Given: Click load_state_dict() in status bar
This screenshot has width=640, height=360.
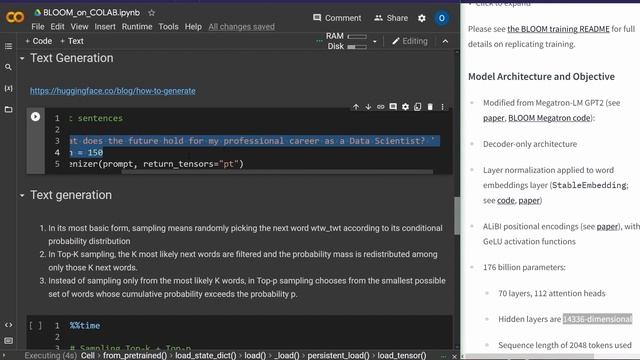Looking at the screenshot, I should pos(206,356).
